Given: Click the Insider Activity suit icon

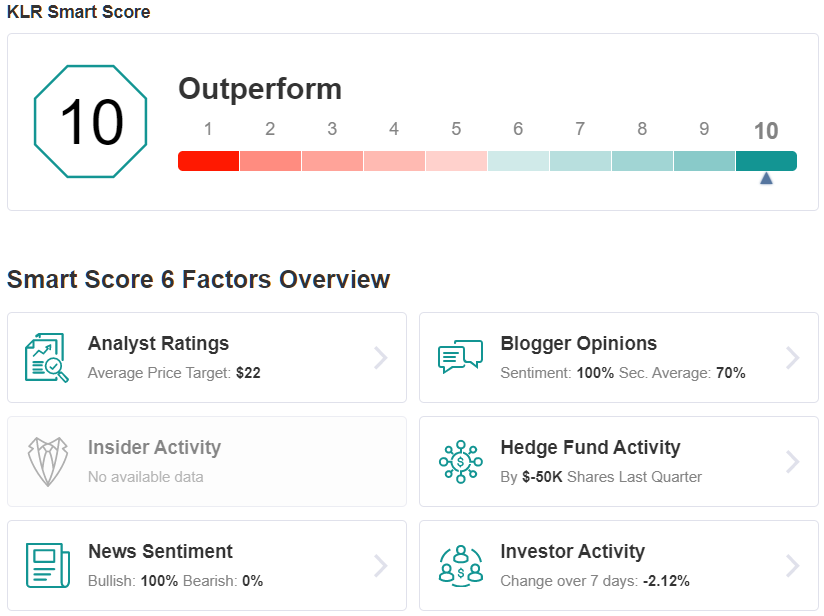Looking at the screenshot, I should [x=48, y=461].
